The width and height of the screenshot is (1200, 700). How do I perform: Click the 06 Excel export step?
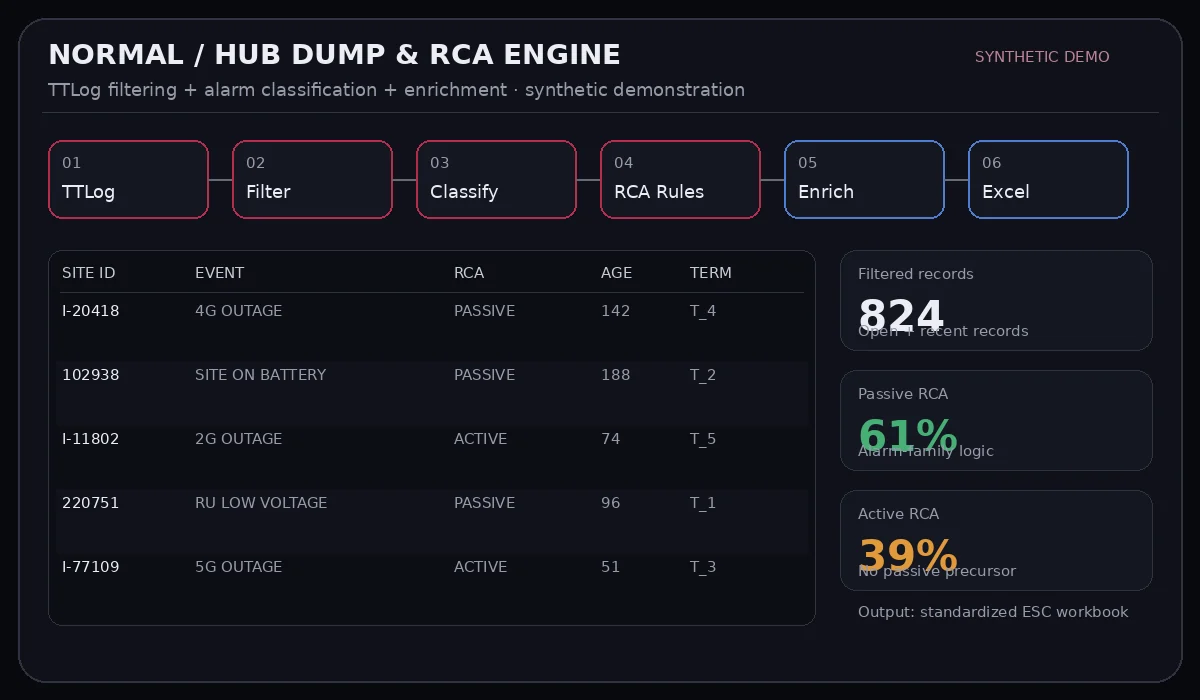coord(1048,179)
